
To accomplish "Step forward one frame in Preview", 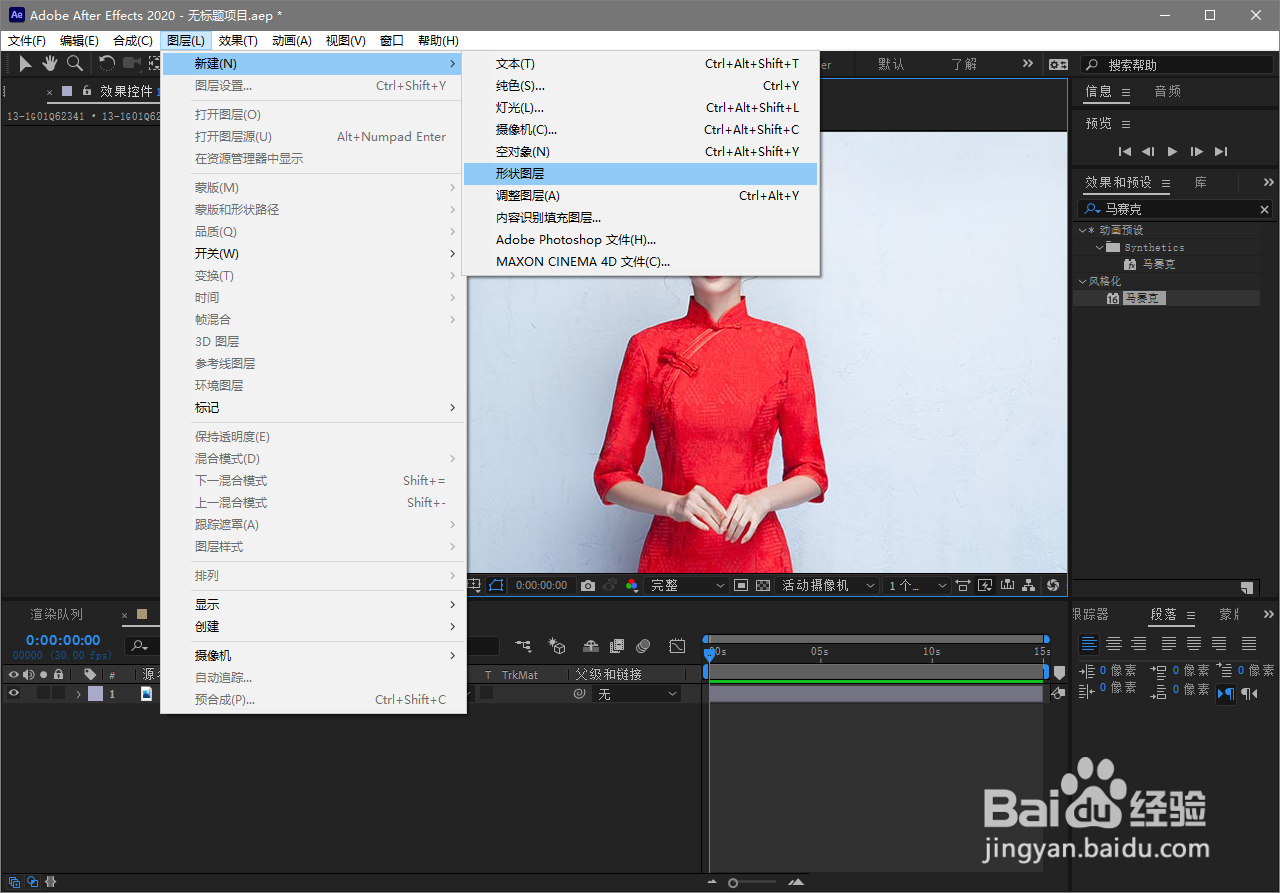I will [x=1197, y=152].
